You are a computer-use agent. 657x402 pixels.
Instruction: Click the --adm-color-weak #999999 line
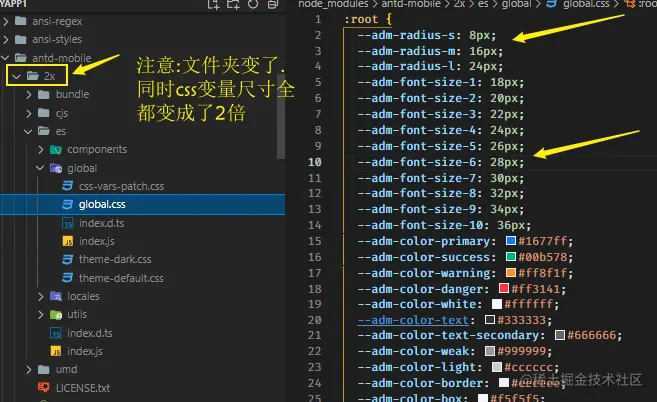[x=455, y=351]
